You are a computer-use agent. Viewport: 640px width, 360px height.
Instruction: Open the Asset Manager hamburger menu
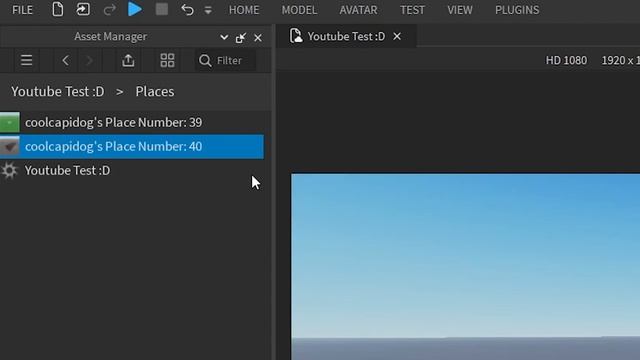pyautogui.click(x=27, y=60)
